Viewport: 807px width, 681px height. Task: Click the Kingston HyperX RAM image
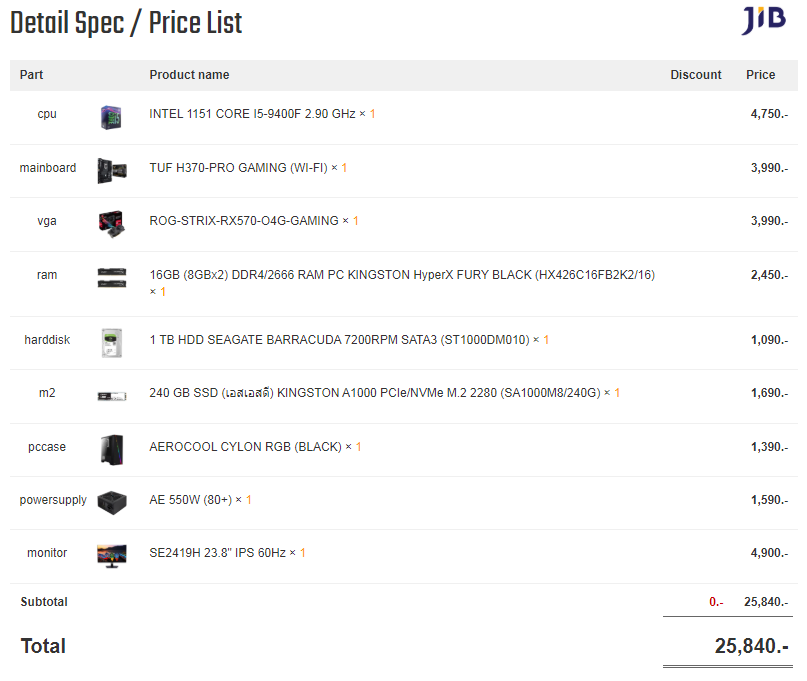tap(111, 277)
